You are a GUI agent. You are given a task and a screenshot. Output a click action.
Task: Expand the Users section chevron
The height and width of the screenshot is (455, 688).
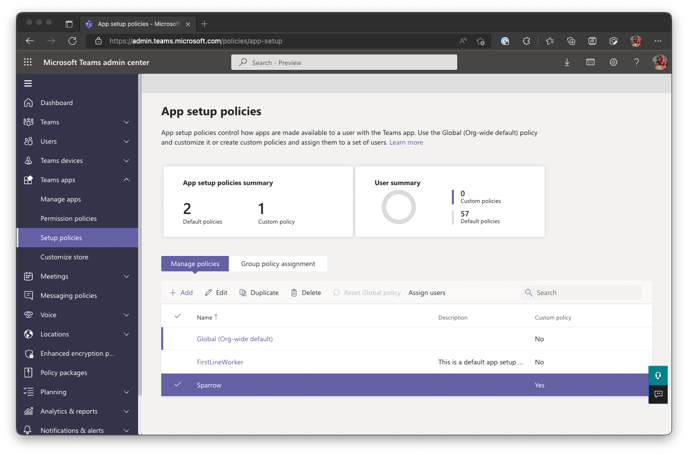click(x=126, y=141)
